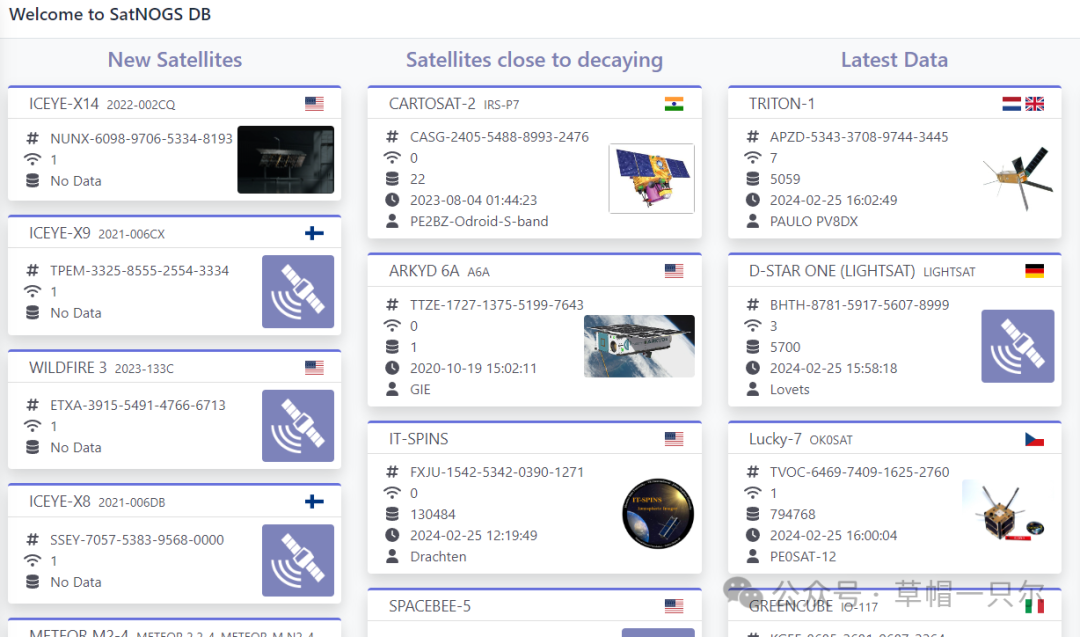The width and height of the screenshot is (1080, 637).
Task: Select identifier TTZE-1727-1375-5199-7643
Action: [x=497, y=305]
